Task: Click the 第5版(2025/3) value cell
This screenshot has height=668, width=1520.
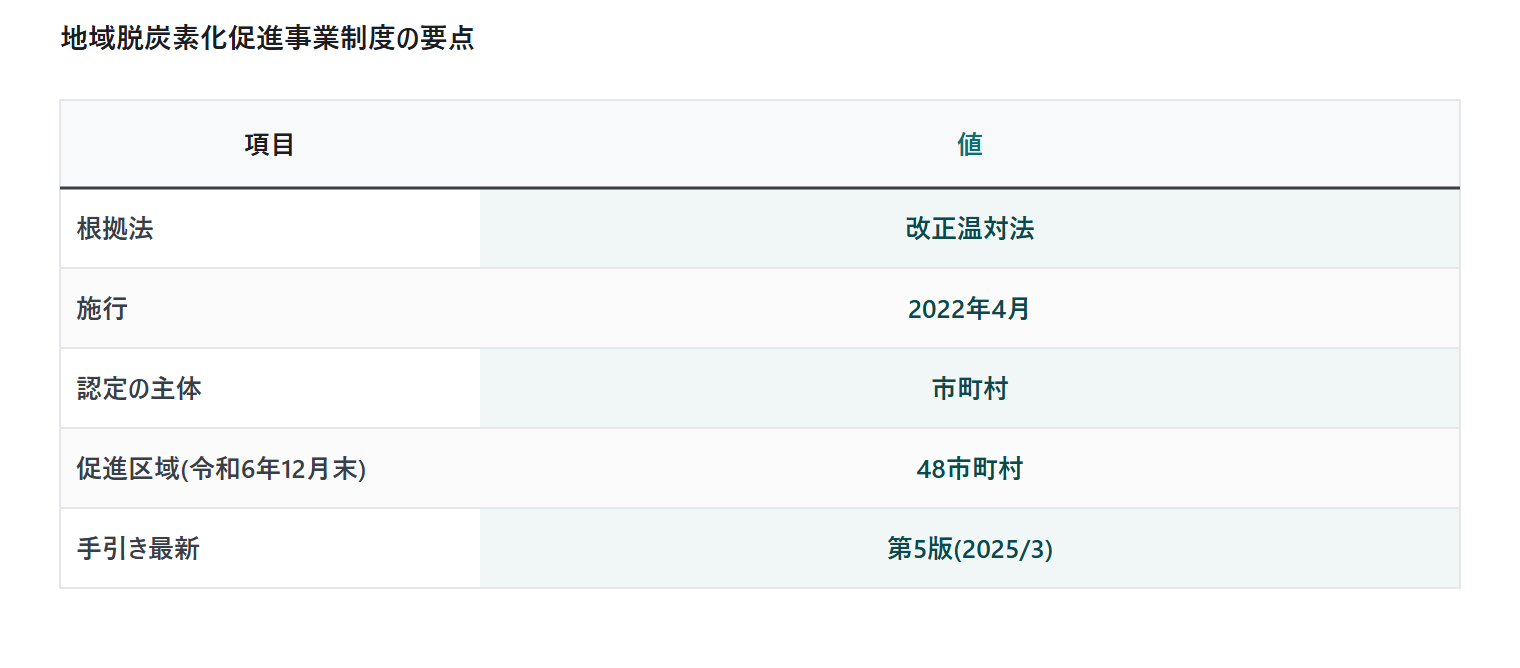Action: coord(970,549)
